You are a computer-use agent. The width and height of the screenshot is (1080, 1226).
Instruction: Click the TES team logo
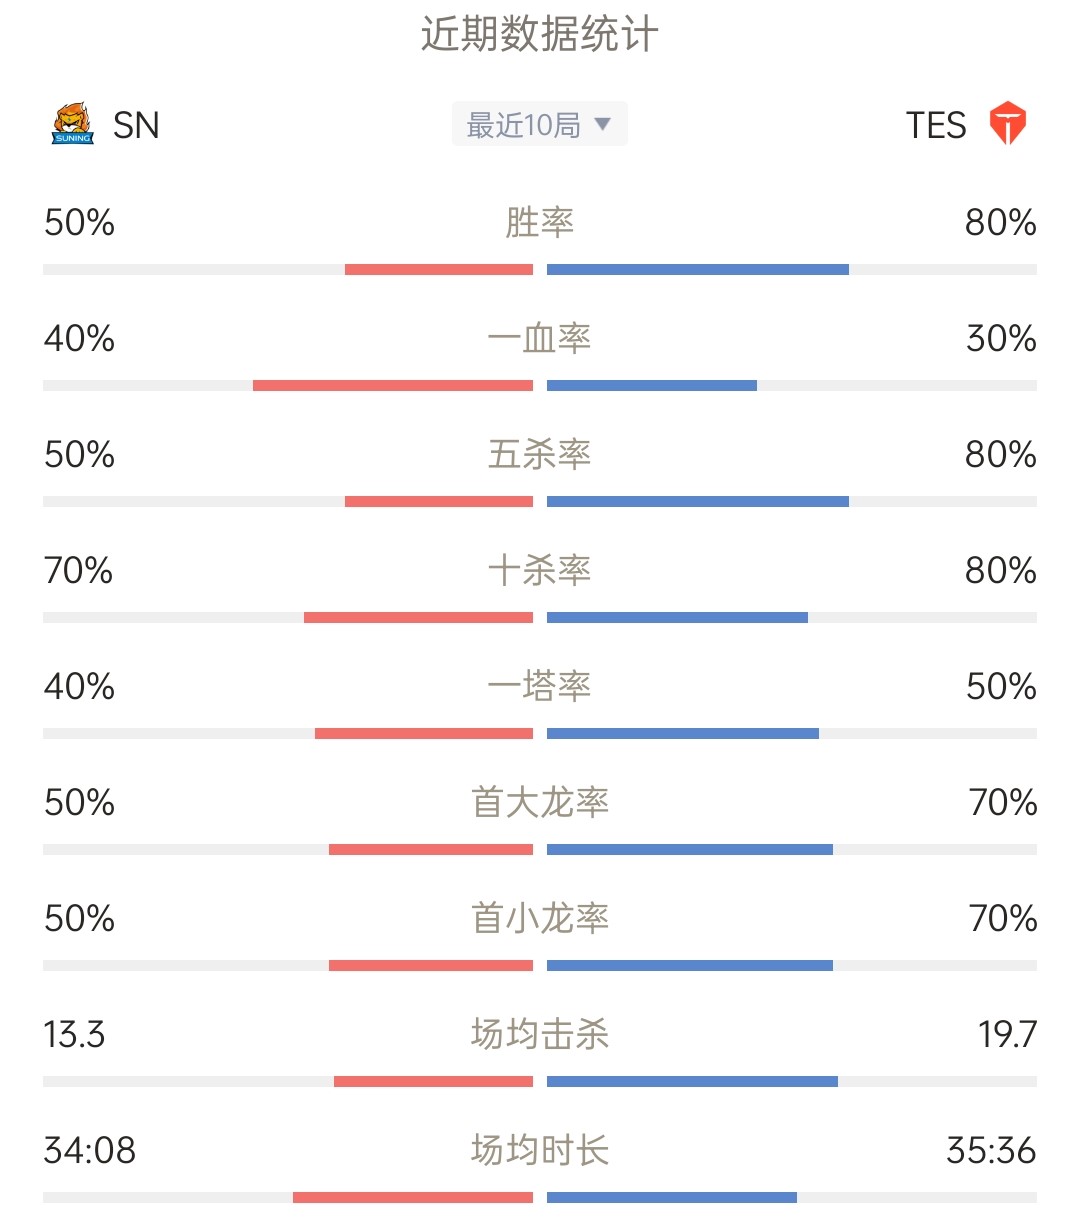pos(1008,124)
